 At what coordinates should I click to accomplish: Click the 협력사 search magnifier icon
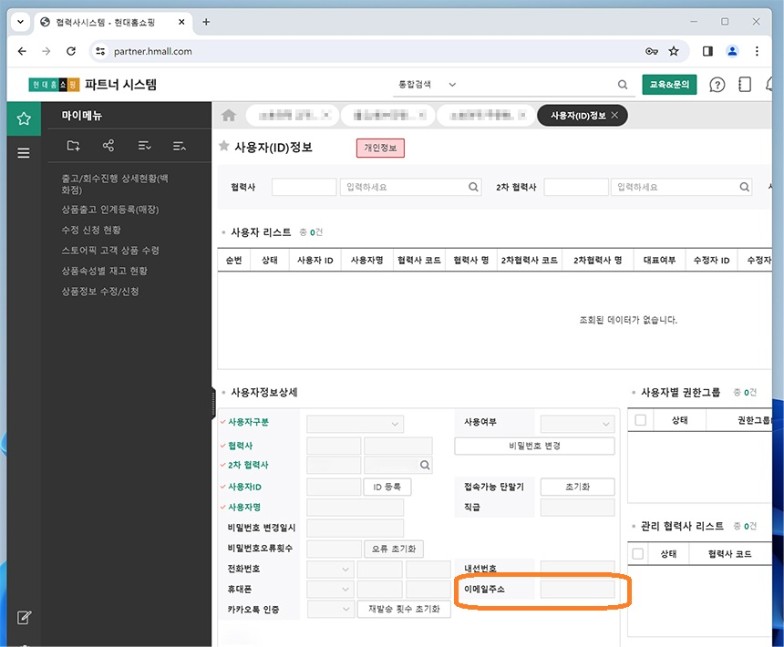473,187
